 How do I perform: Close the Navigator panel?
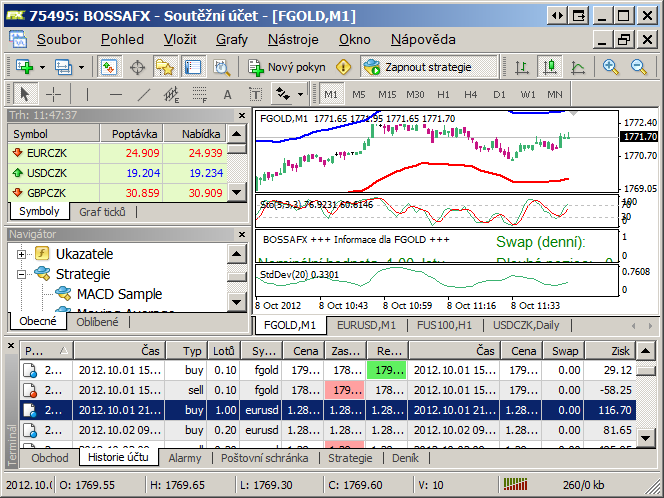[x=242, y=234]
